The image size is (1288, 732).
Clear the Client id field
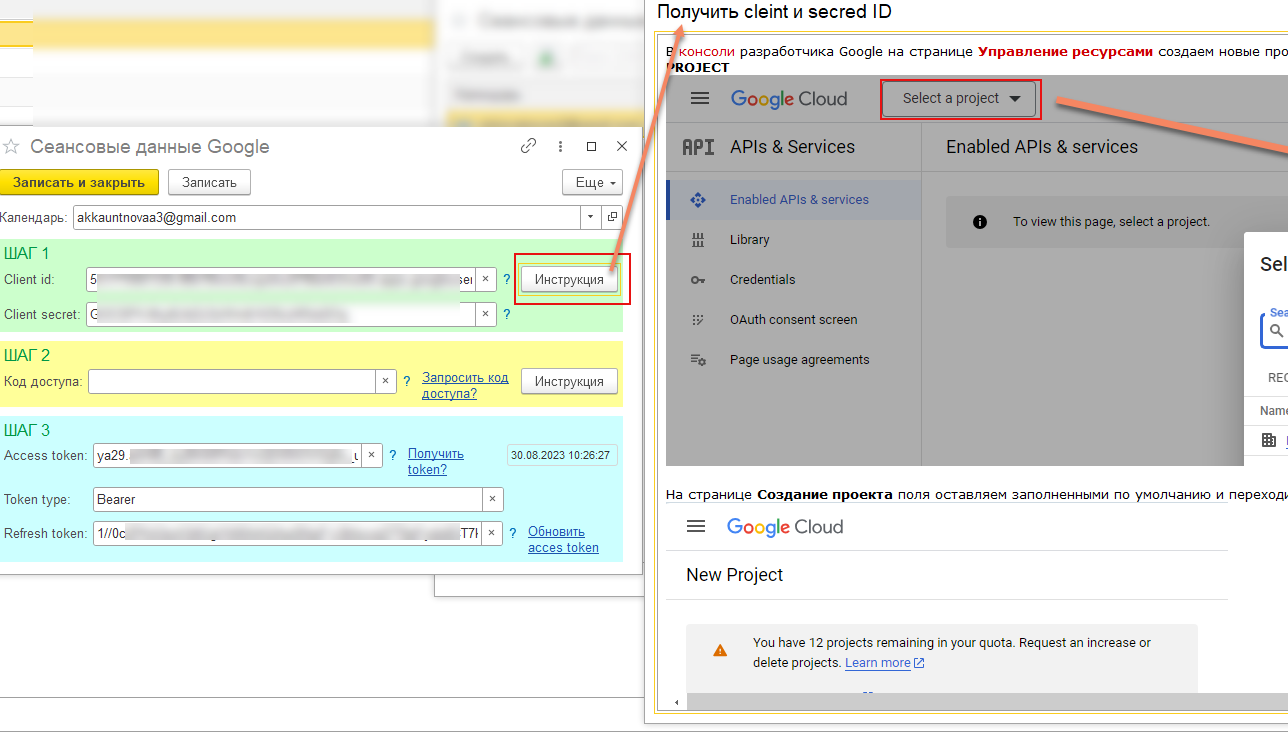(485, 279)
